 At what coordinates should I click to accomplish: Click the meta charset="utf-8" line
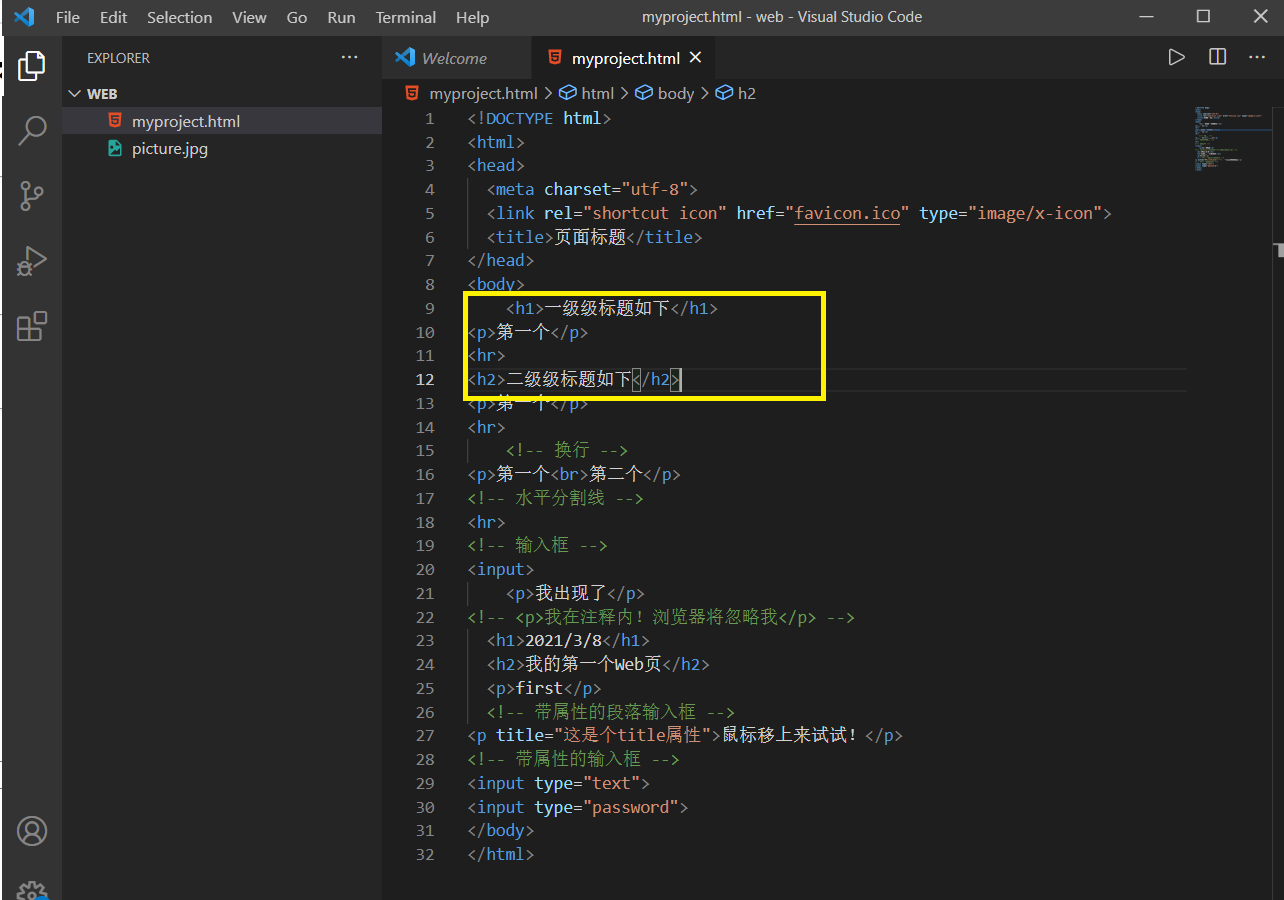pyautogui.click(x=592, y=189)
